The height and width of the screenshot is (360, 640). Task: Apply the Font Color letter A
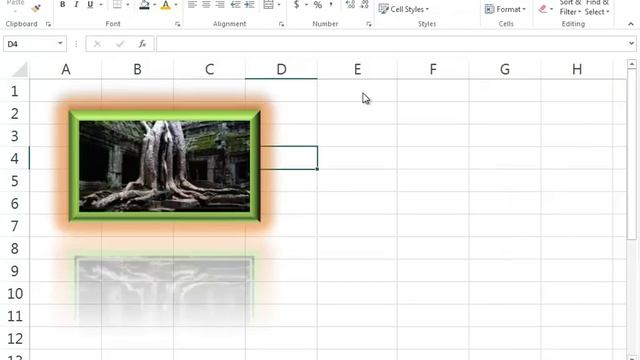click(x=165, y=5)
